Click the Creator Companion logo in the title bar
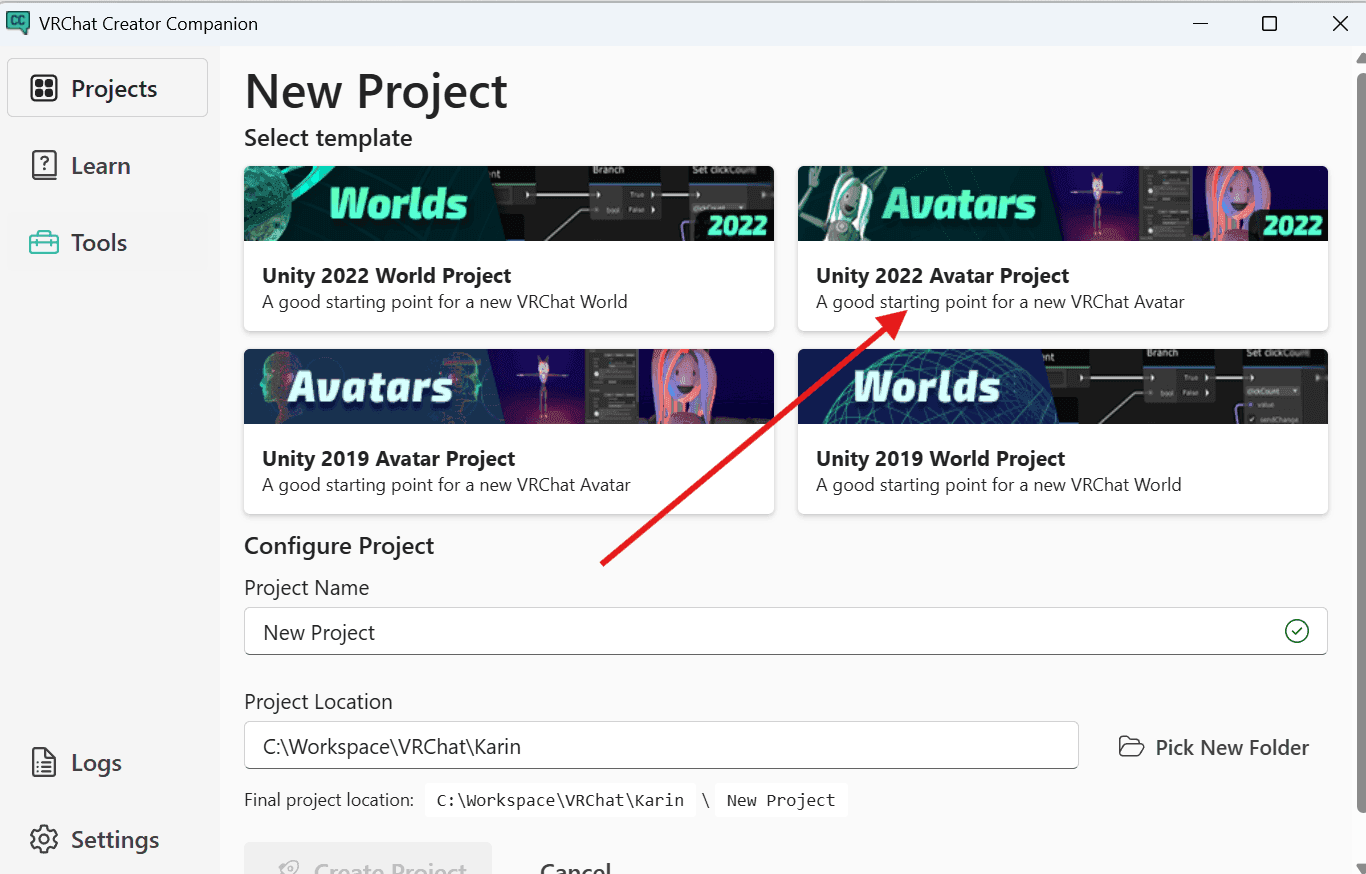The width and height of the screenshot is (1366, 874). pyautogui.click(x=19, y=22)
